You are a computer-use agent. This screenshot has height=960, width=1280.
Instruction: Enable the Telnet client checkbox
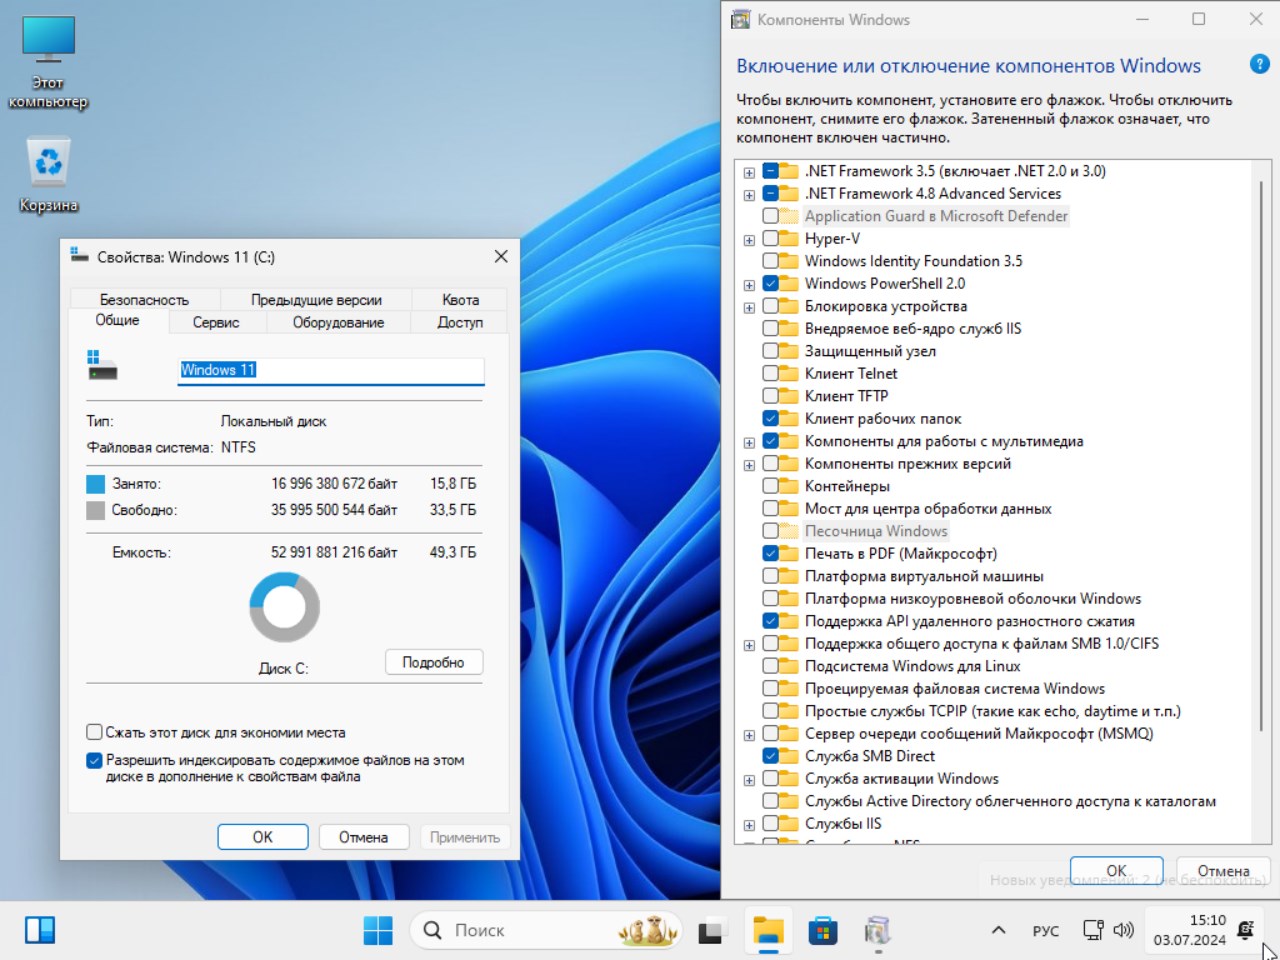(770, 374)
